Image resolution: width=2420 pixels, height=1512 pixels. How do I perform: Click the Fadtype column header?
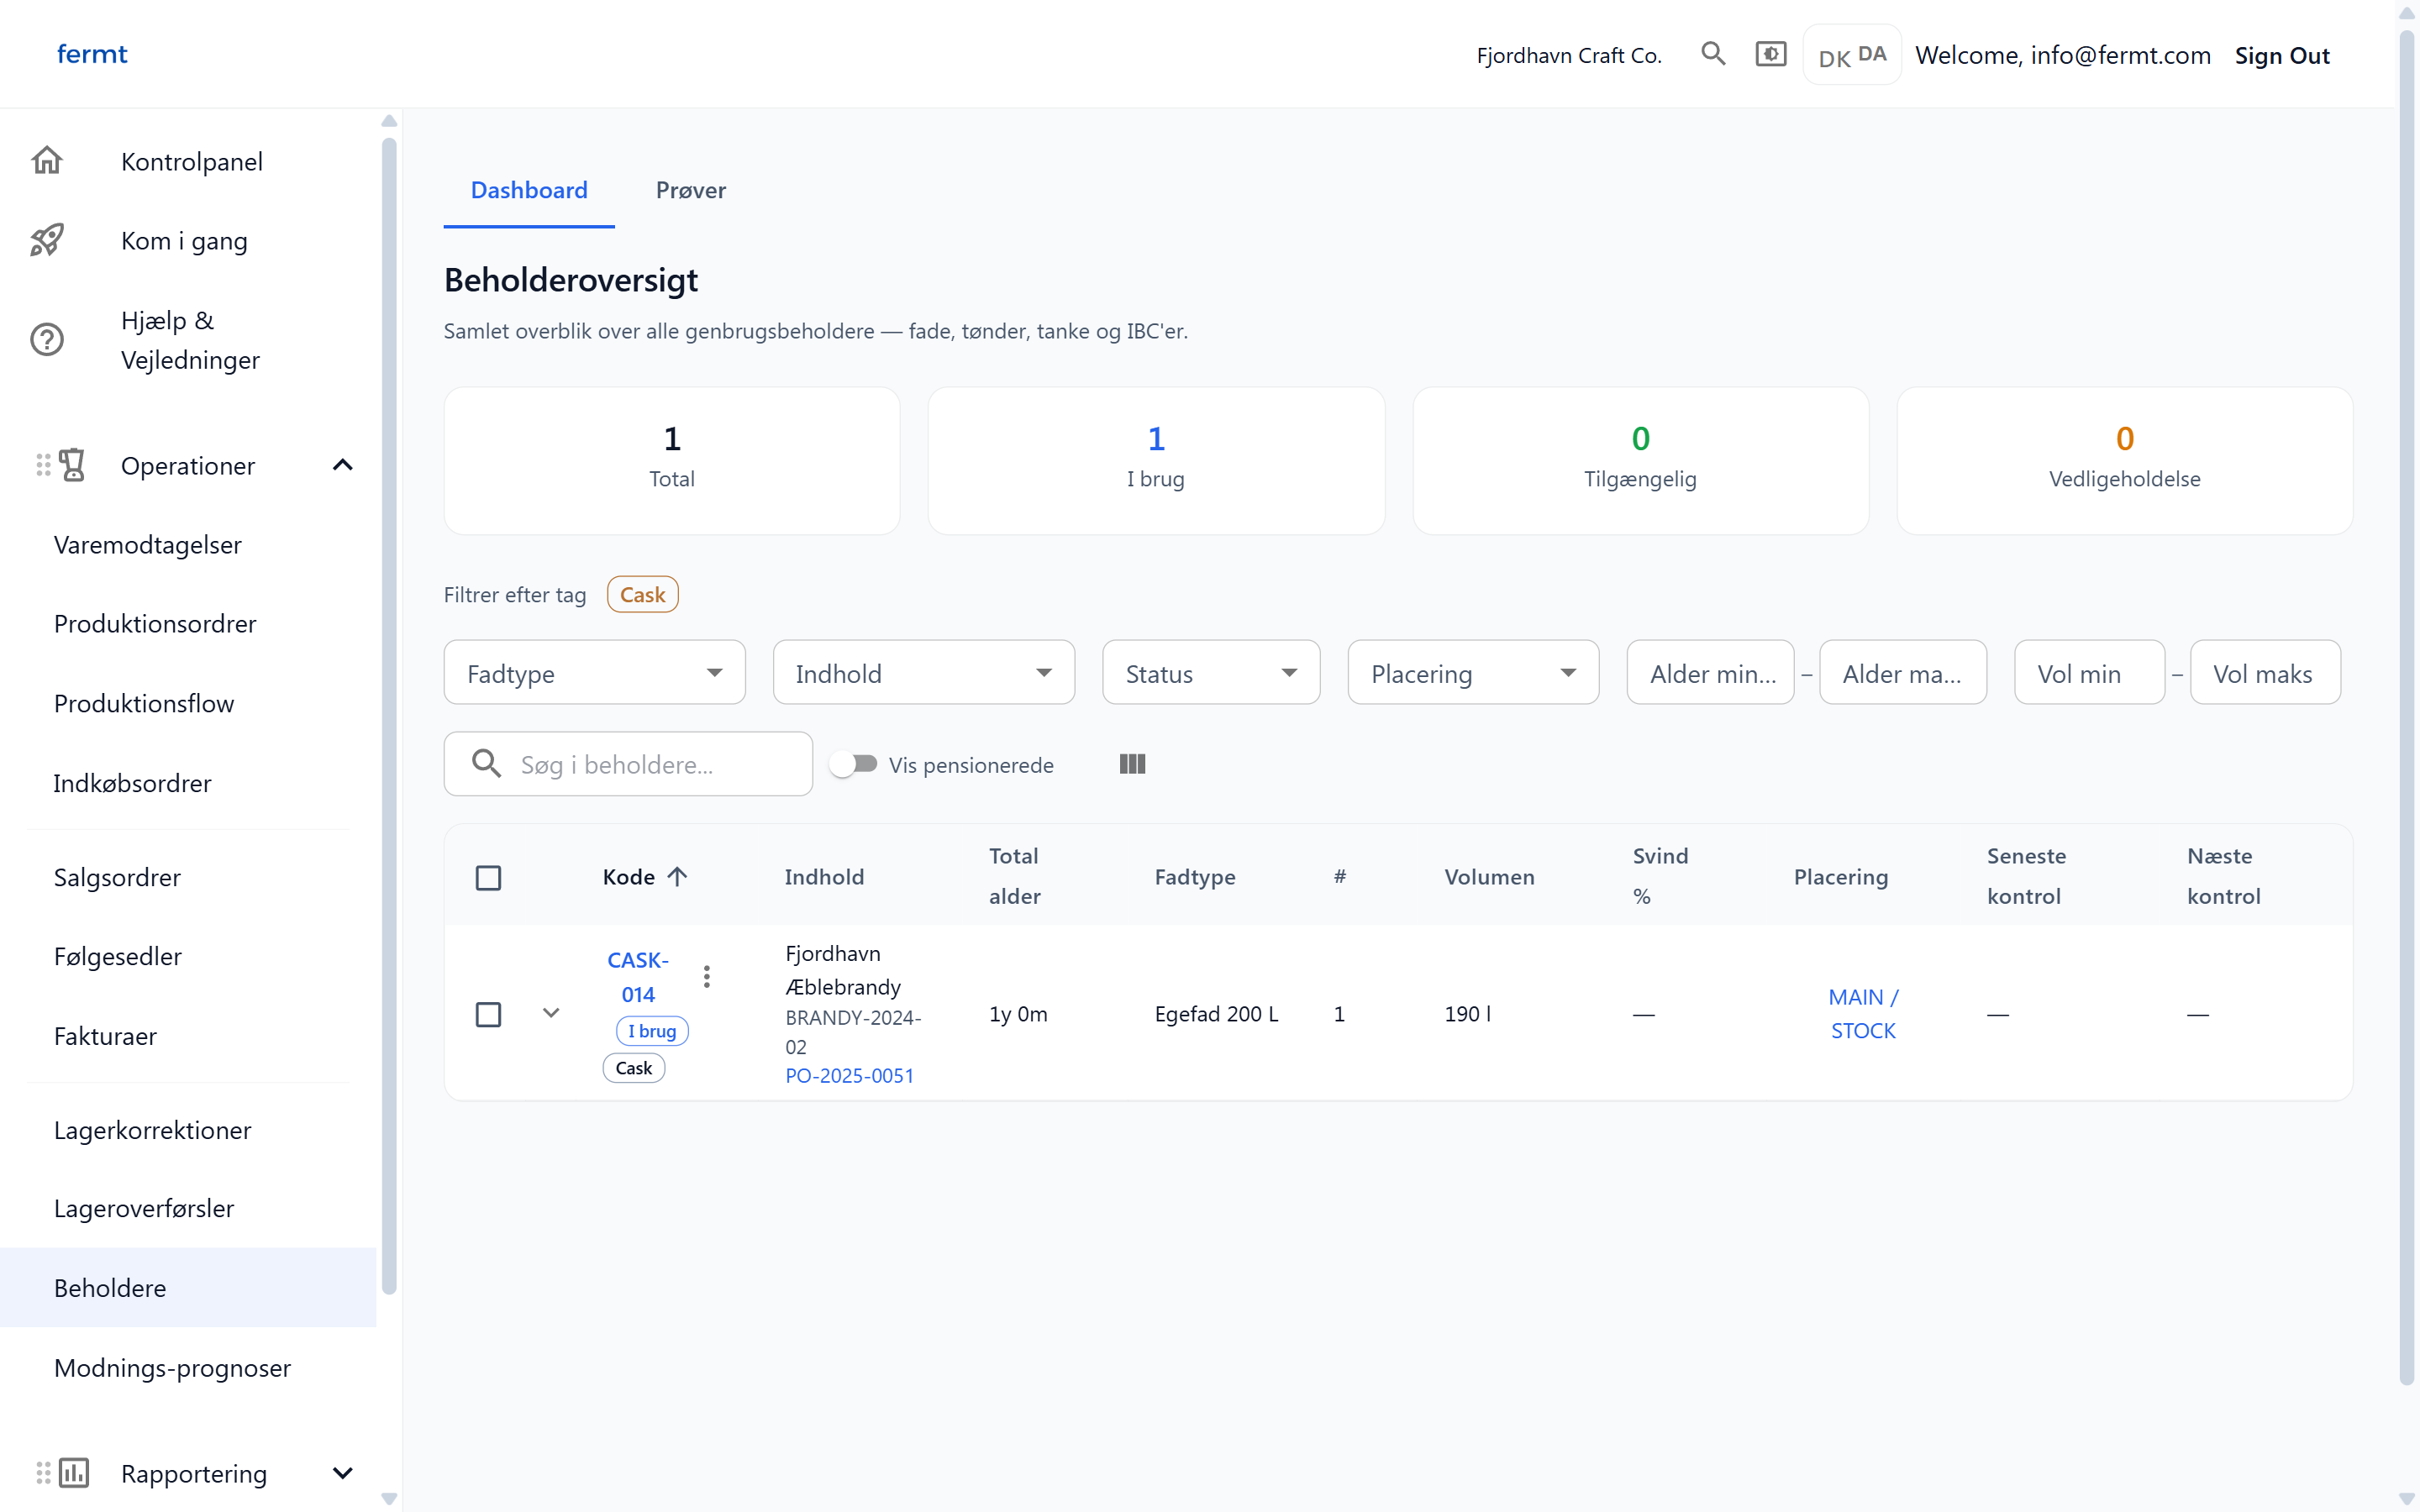[1195, 877]
